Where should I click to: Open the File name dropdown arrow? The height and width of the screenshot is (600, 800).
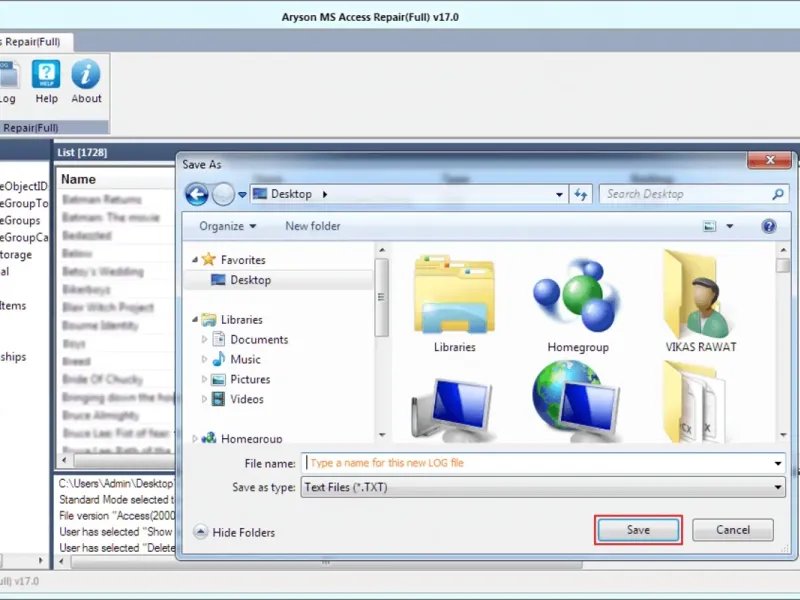click(x=778, y=463)
